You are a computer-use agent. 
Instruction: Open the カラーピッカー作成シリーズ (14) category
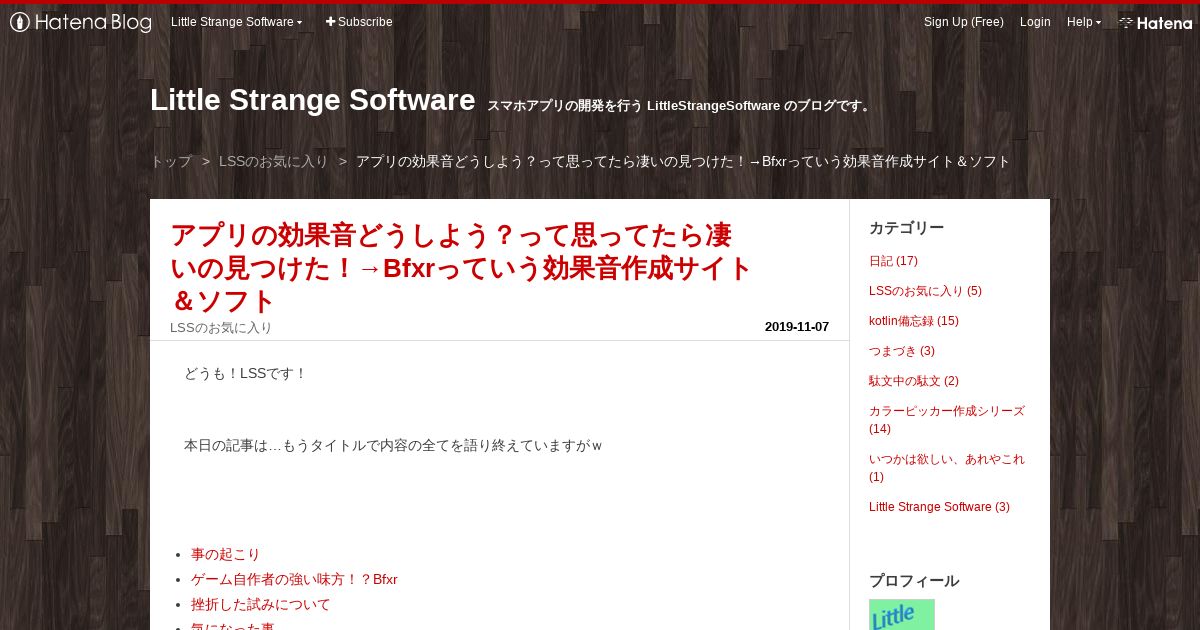pos(947,420)
